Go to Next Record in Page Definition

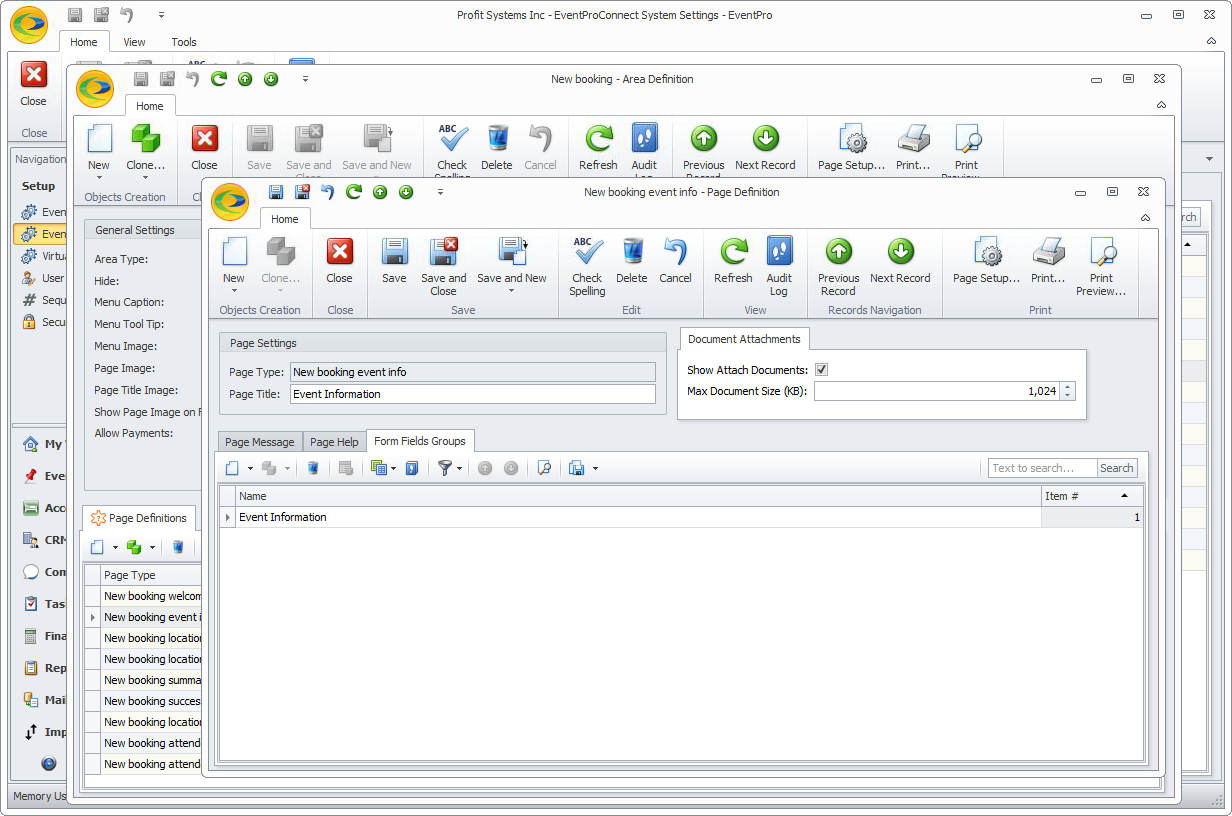point(900,262)
